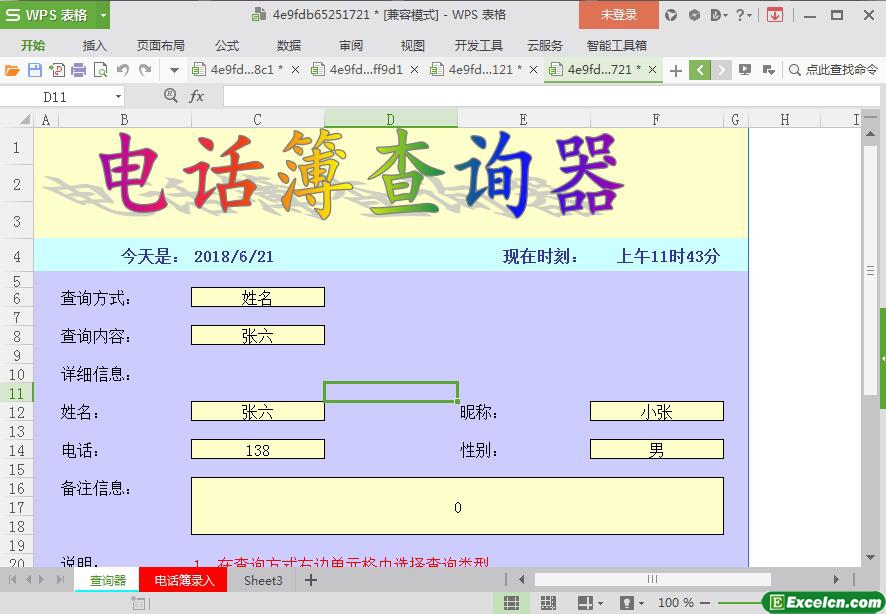Viewport: 886px width, 614px height.
Task: Click the 查询内容 cell containing 张六
Action: click(257, 336)
